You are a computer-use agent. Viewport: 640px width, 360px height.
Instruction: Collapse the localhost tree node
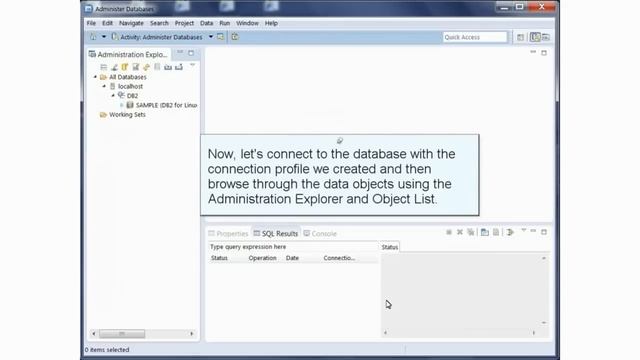[x=104, y=86]
